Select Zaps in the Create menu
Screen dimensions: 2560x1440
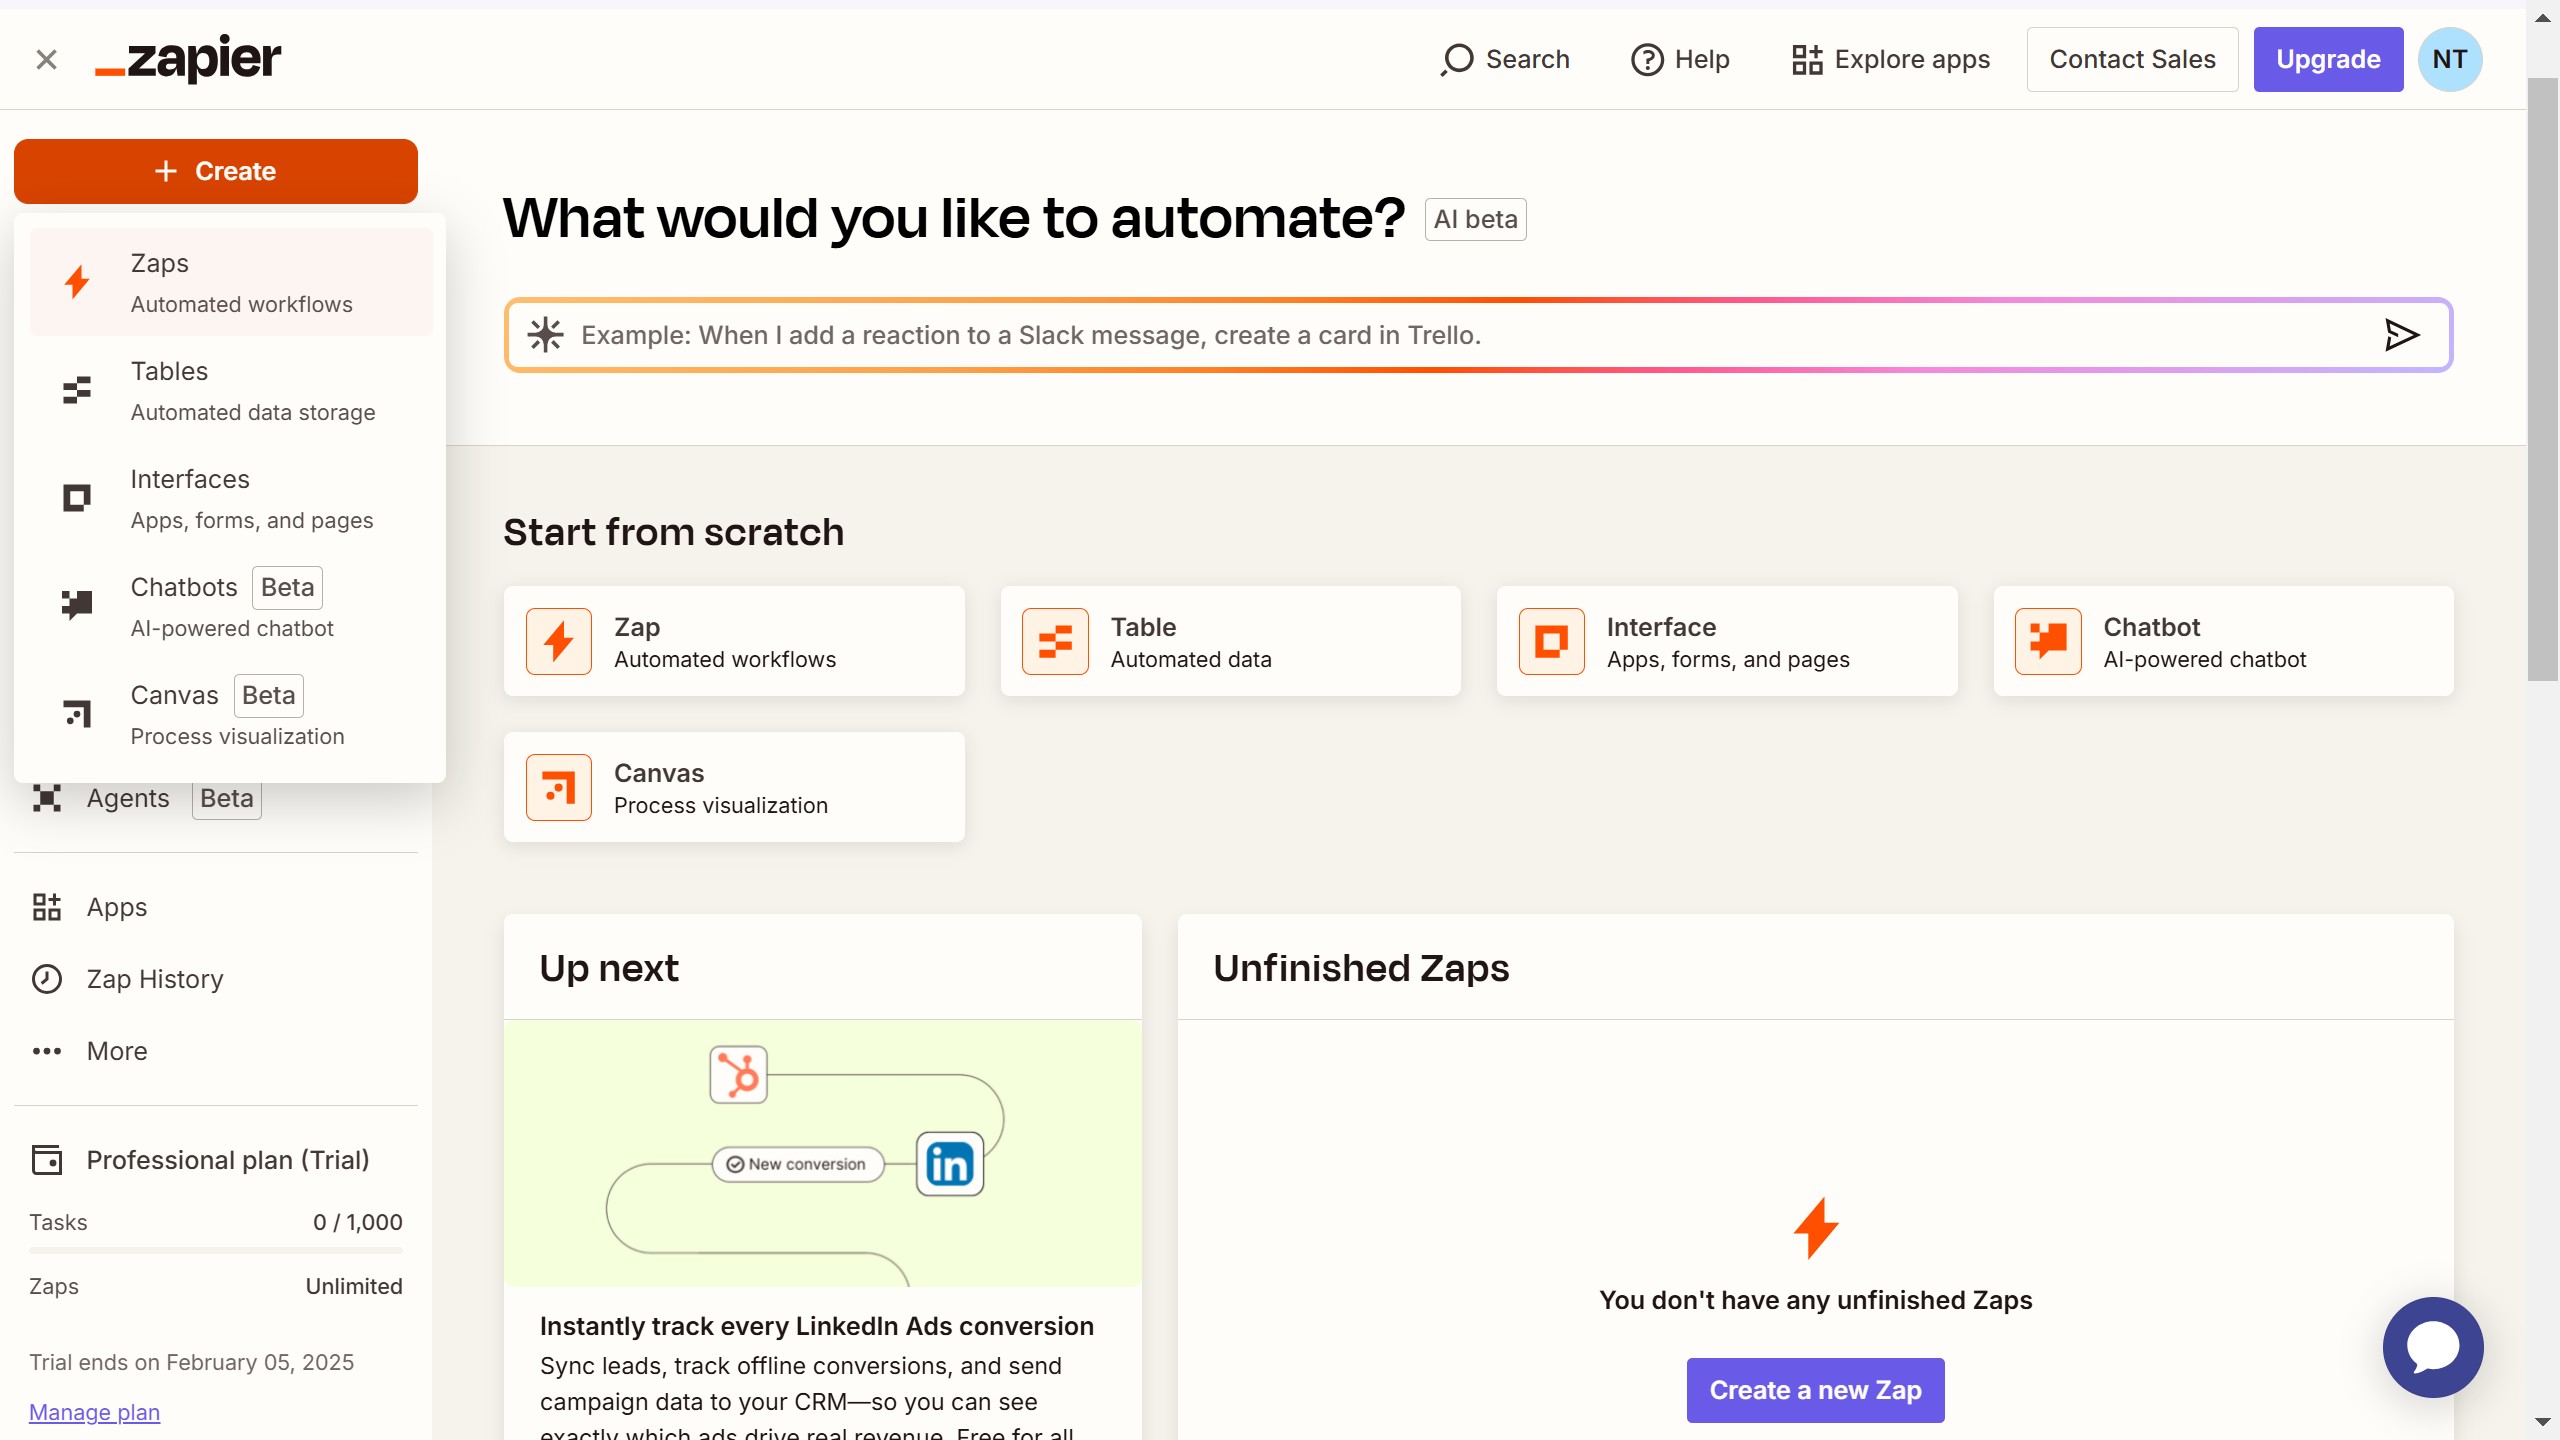point(231,282)
